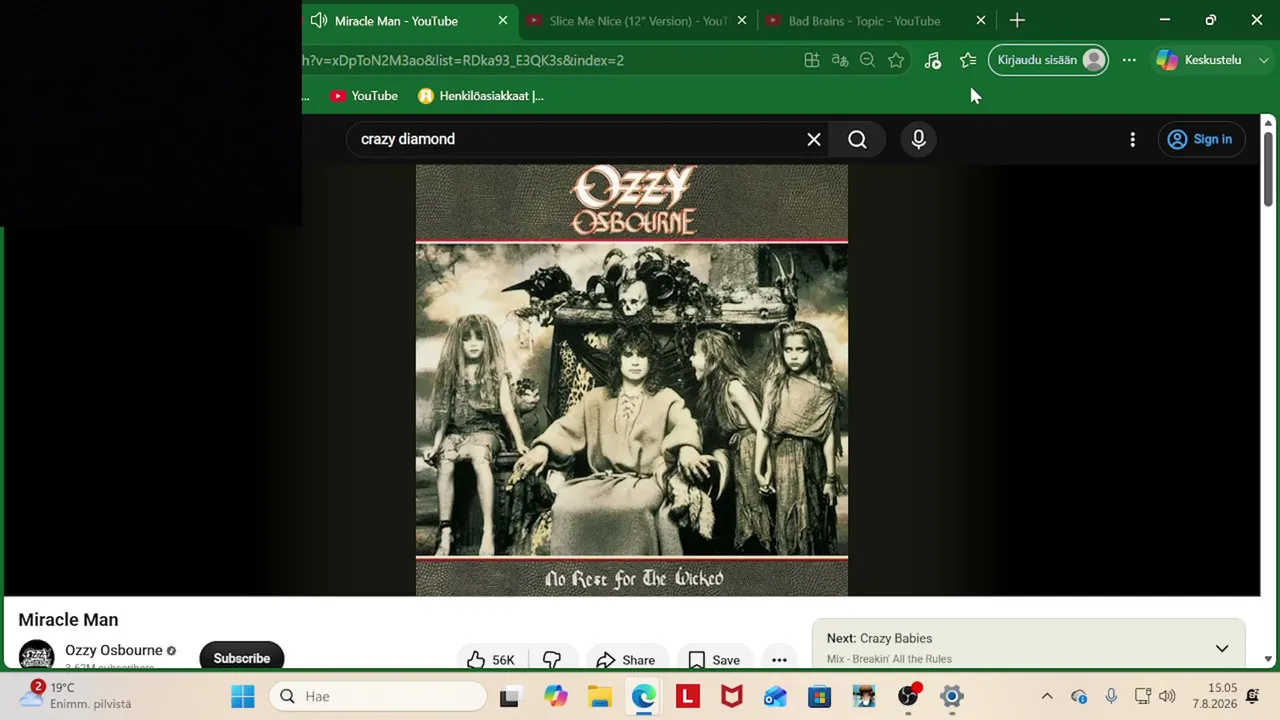Clear the 'crazy diamond' search text
This screenshot has width=1280, height=720.
tap(814, 139)
